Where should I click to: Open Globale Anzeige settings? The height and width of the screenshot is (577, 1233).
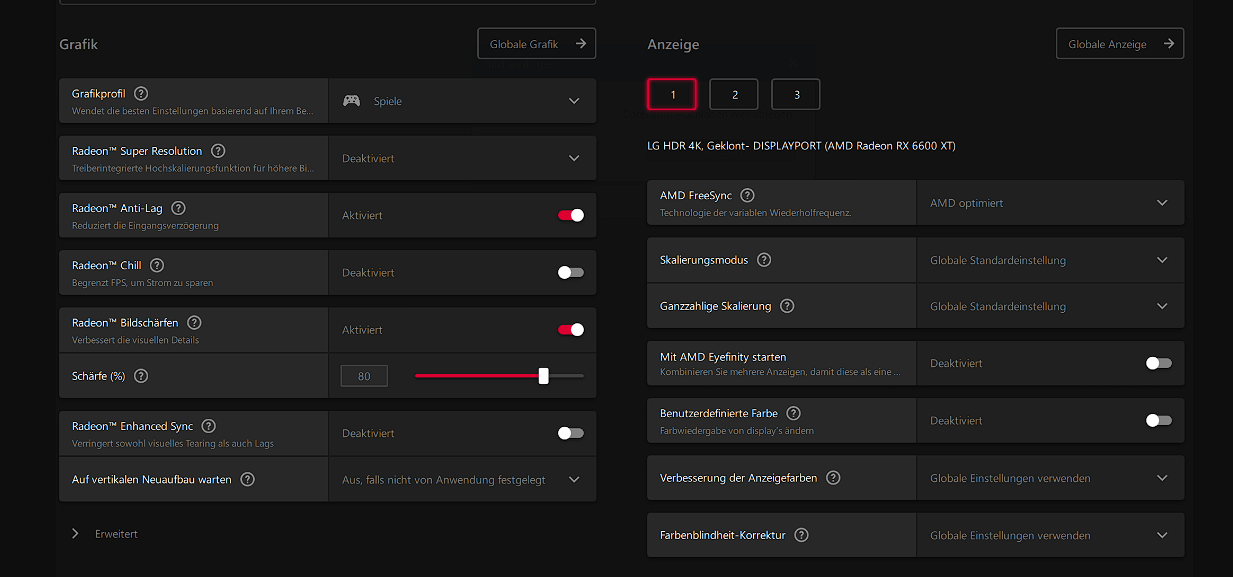pos(1120,44)
